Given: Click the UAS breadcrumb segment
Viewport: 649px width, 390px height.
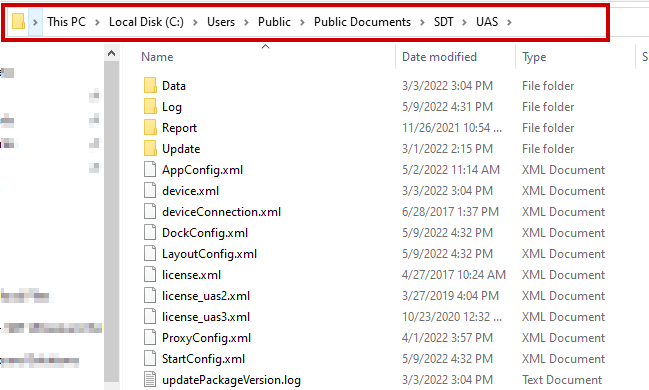Looking at the screenshot, I should pos(487,22).
